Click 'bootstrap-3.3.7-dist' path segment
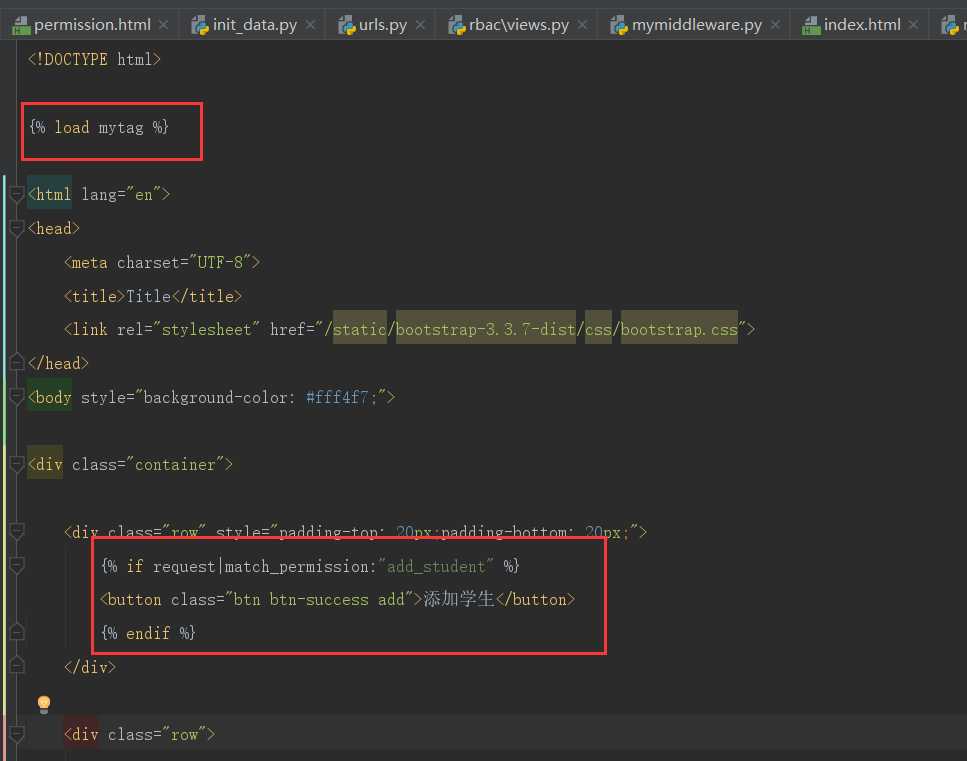 coord(485,329)
